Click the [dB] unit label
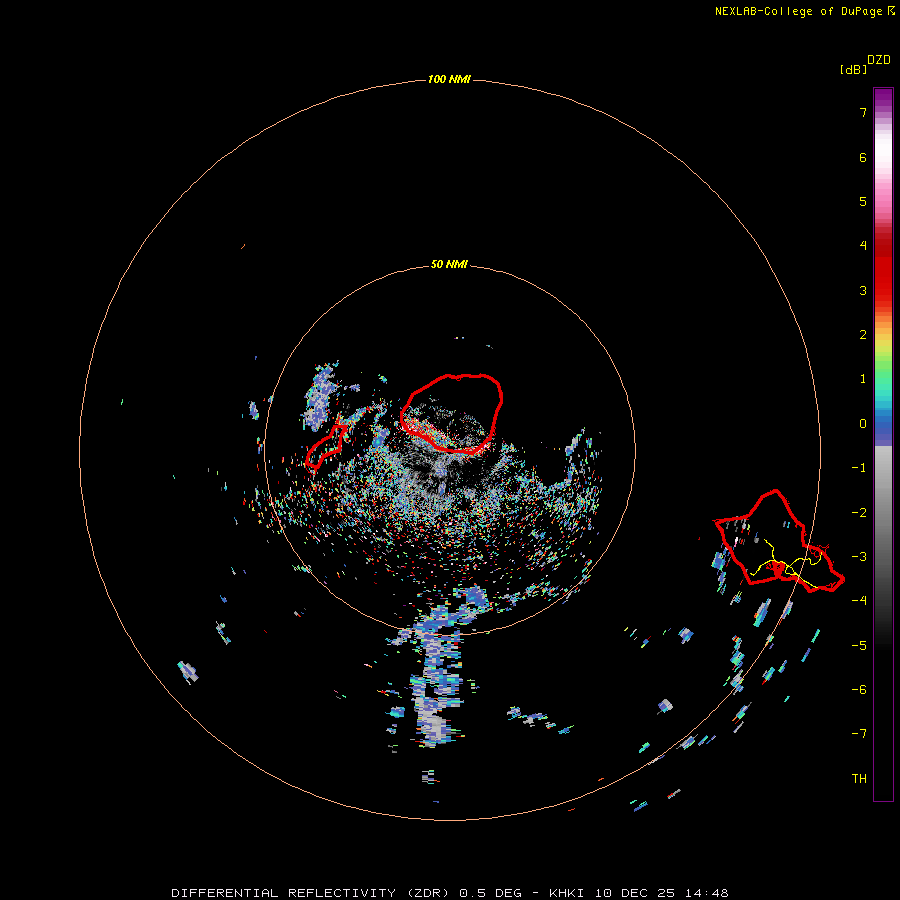 853,69
